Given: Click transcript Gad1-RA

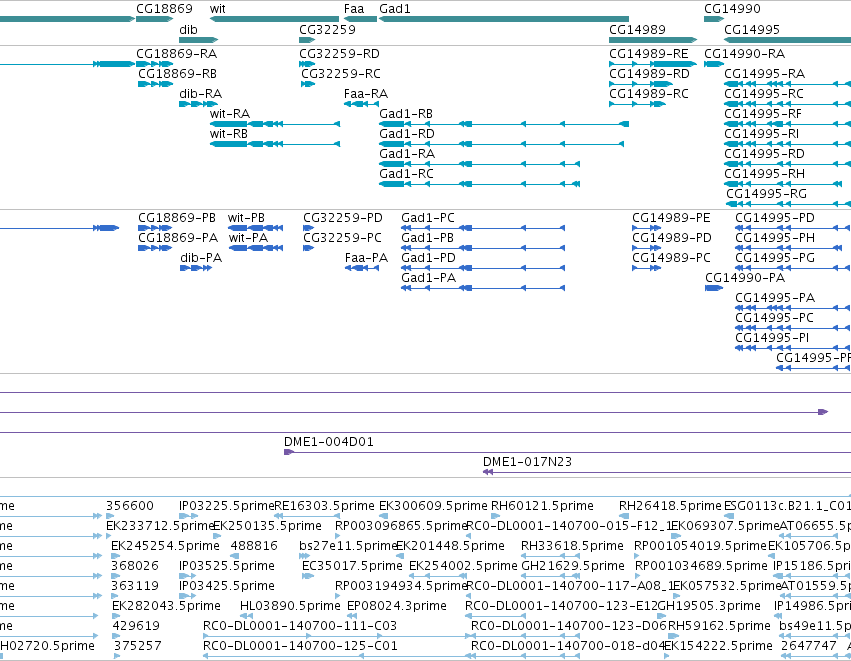Looking at the screenshot, I should (x=479, y=164).
